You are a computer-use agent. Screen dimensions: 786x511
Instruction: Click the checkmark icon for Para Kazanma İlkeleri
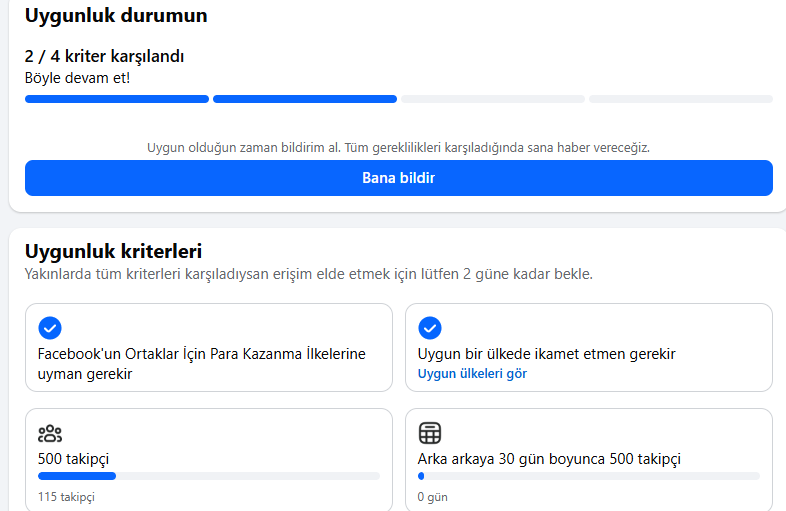coord(50,328)
